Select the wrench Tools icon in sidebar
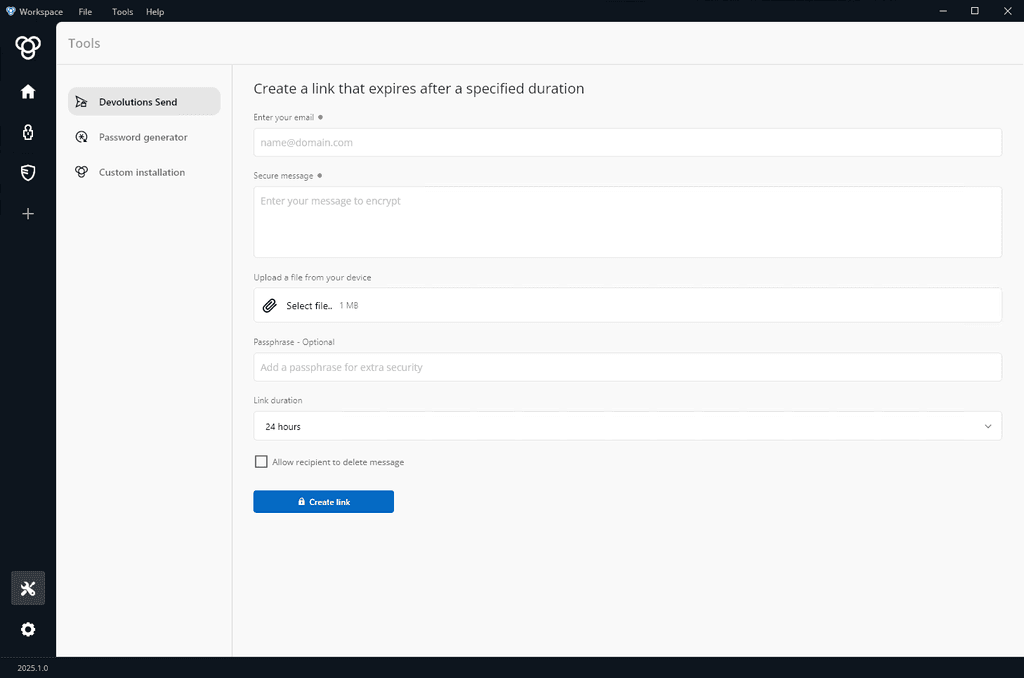The height and width of the screenshot is (678, 1024). 28,588
